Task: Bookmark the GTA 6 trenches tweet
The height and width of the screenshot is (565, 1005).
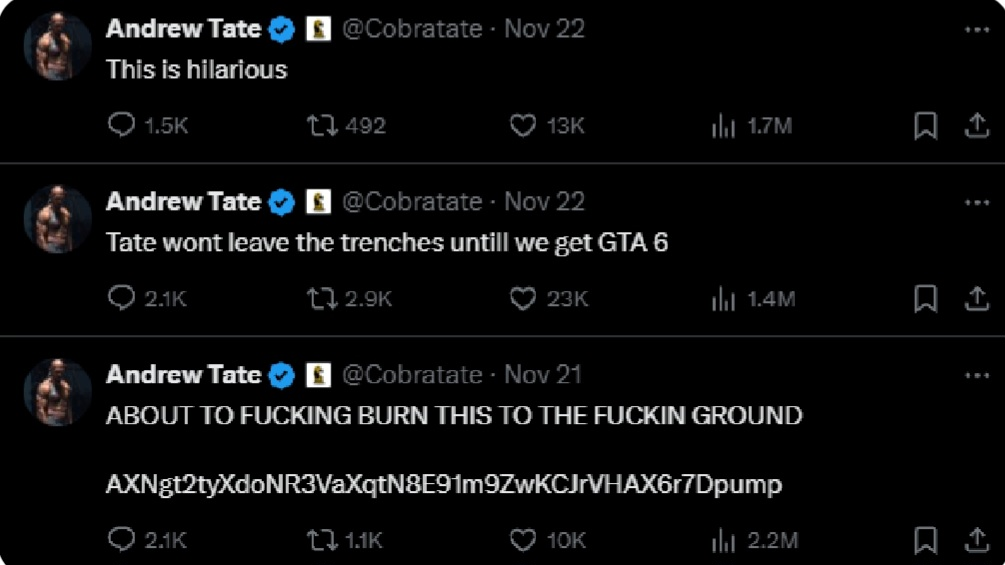Action: click(x=926, y=298)
